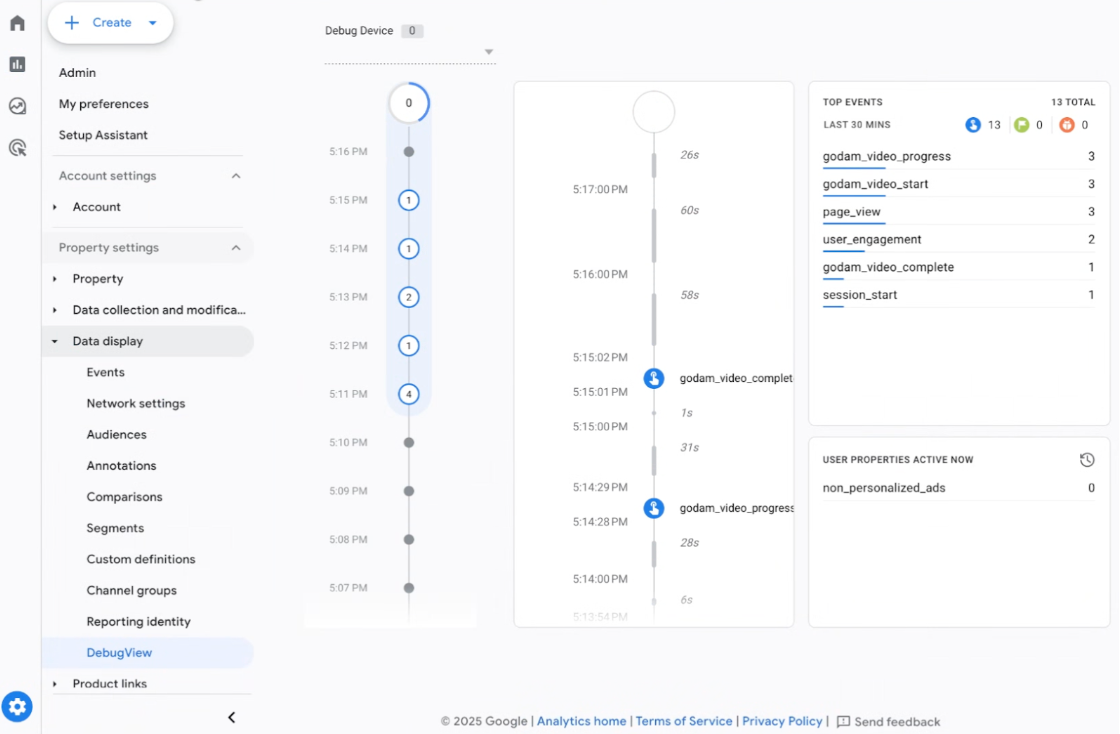
Task: Collapse the sidebar with the left chevron
Action: 232,717
